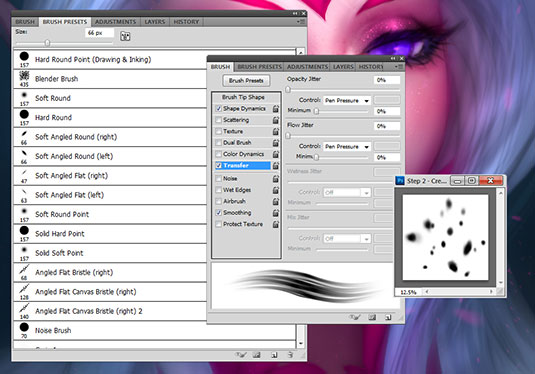Click Flow Jitter percentage field
Viewport: 535px width, 374px height.
tap(387, 126)
